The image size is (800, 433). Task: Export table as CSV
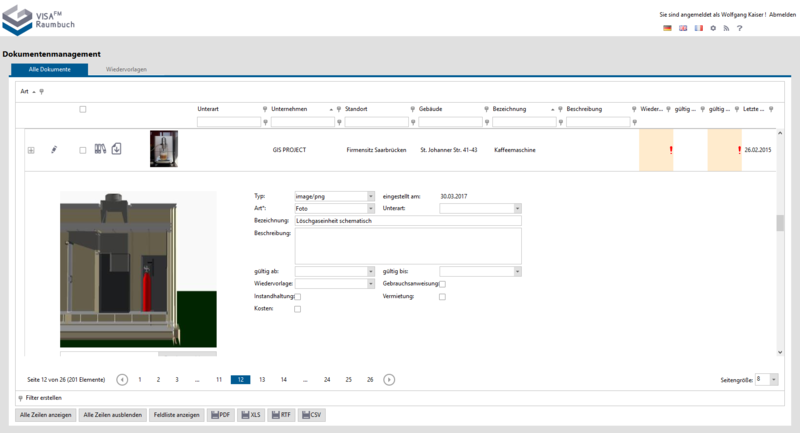[x=312, y=415]
